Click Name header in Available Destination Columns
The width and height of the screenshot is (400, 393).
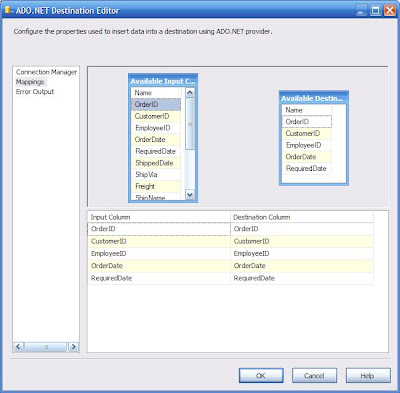pyautogui.click(x=307, y=110)
